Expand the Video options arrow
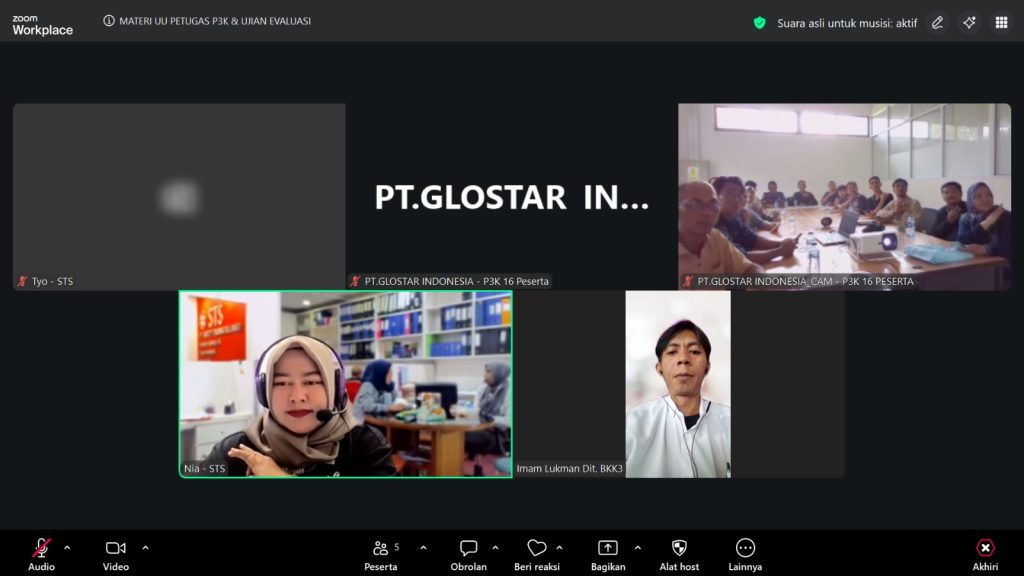Viewport: 1024px width, 576px height. [145, 548]
